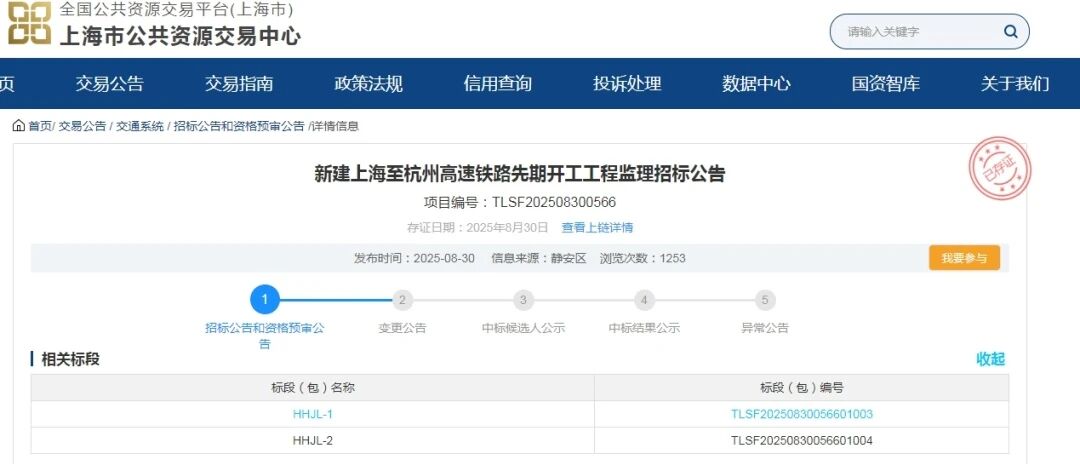Click 交通系统 in the breadcrumb
The width and height of the screenshot is (1080, 464).
click(x=139, y=126)
